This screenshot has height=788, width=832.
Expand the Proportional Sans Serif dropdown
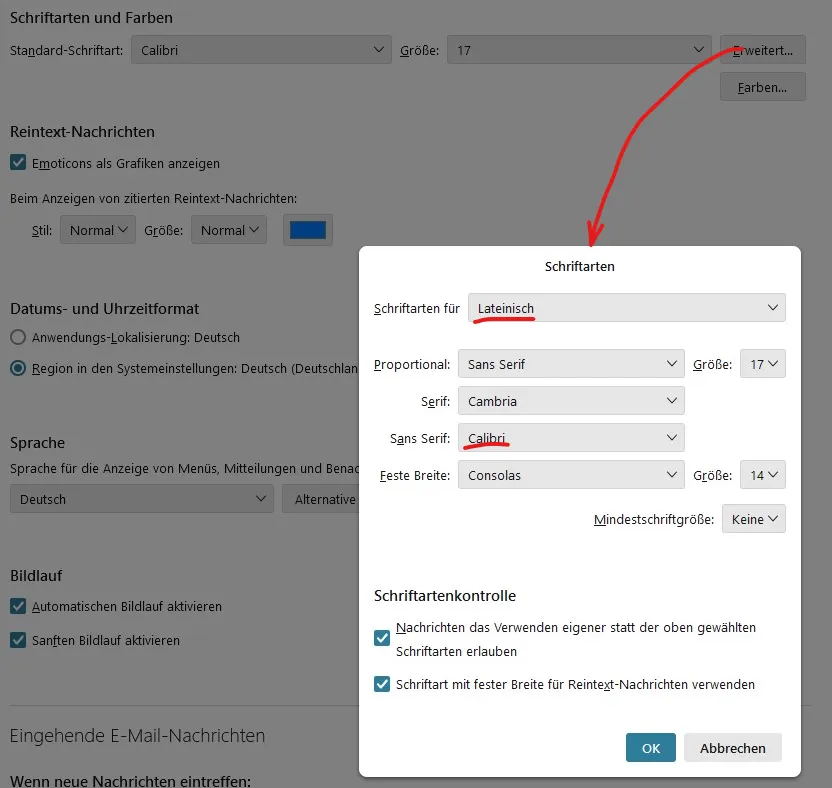[x=571, y=364]
